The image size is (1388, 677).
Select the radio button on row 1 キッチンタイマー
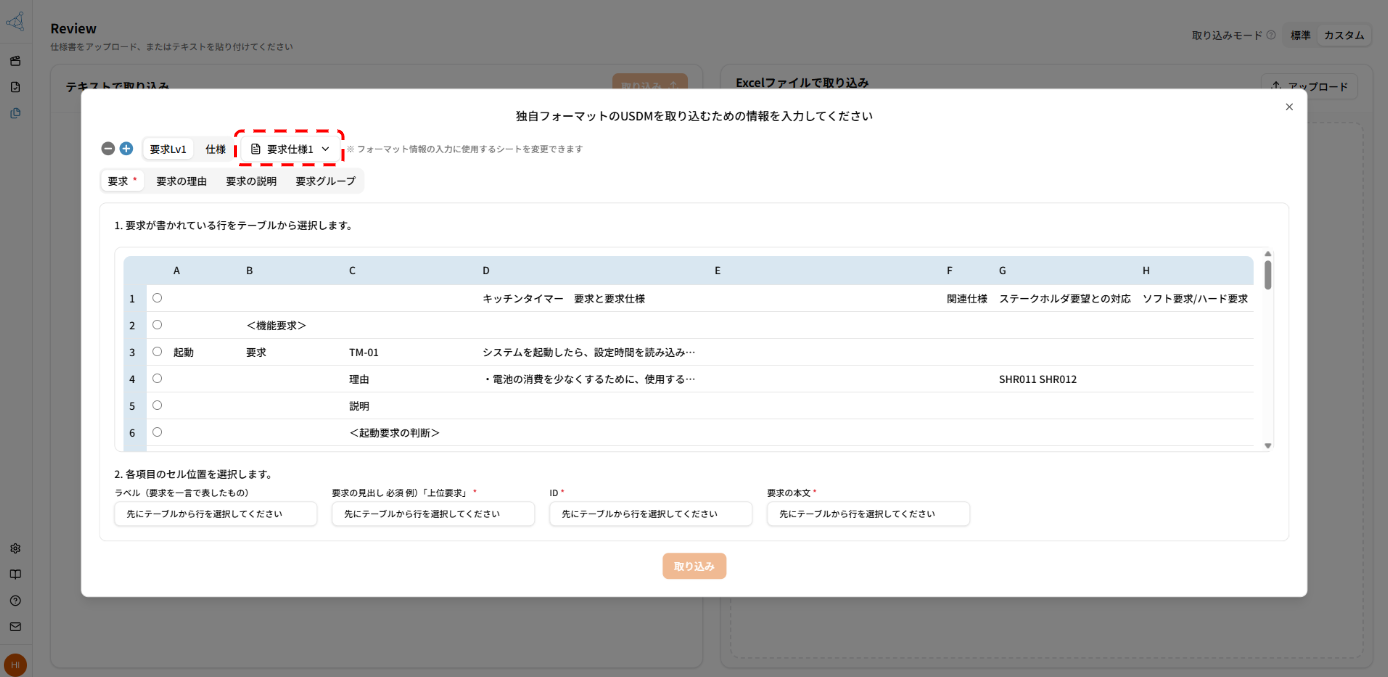pyautogui.click(x=156, y=298)
